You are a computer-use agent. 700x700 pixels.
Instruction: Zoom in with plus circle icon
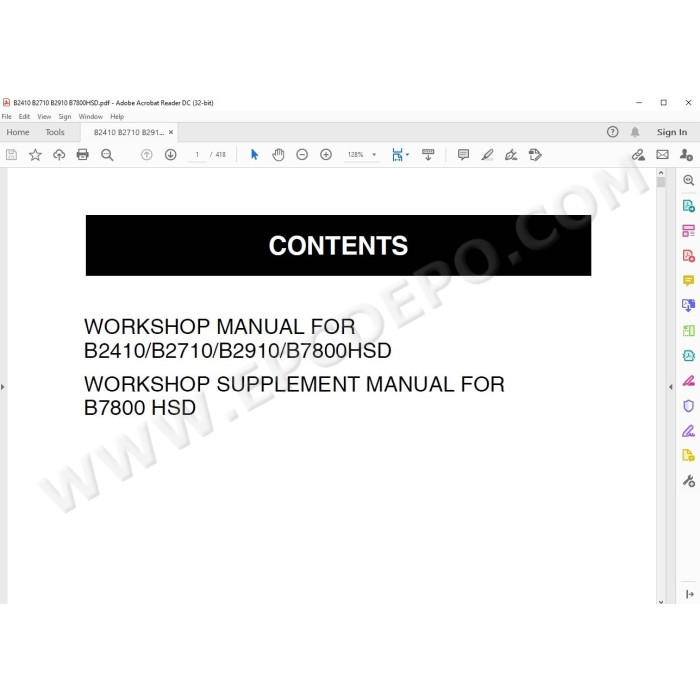(326, 155)
